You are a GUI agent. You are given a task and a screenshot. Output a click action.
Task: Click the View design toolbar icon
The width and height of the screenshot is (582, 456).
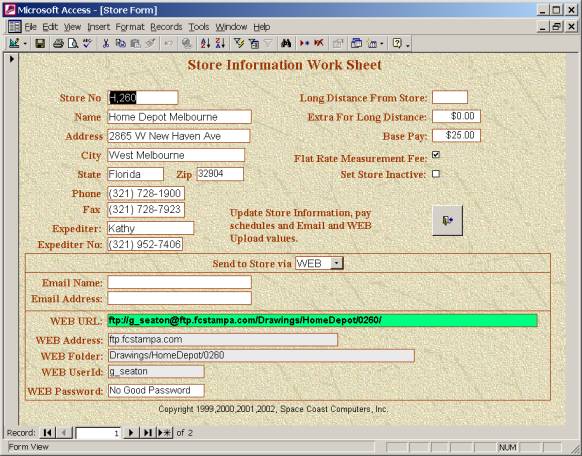pyautogui.click(x=14, y=43)
